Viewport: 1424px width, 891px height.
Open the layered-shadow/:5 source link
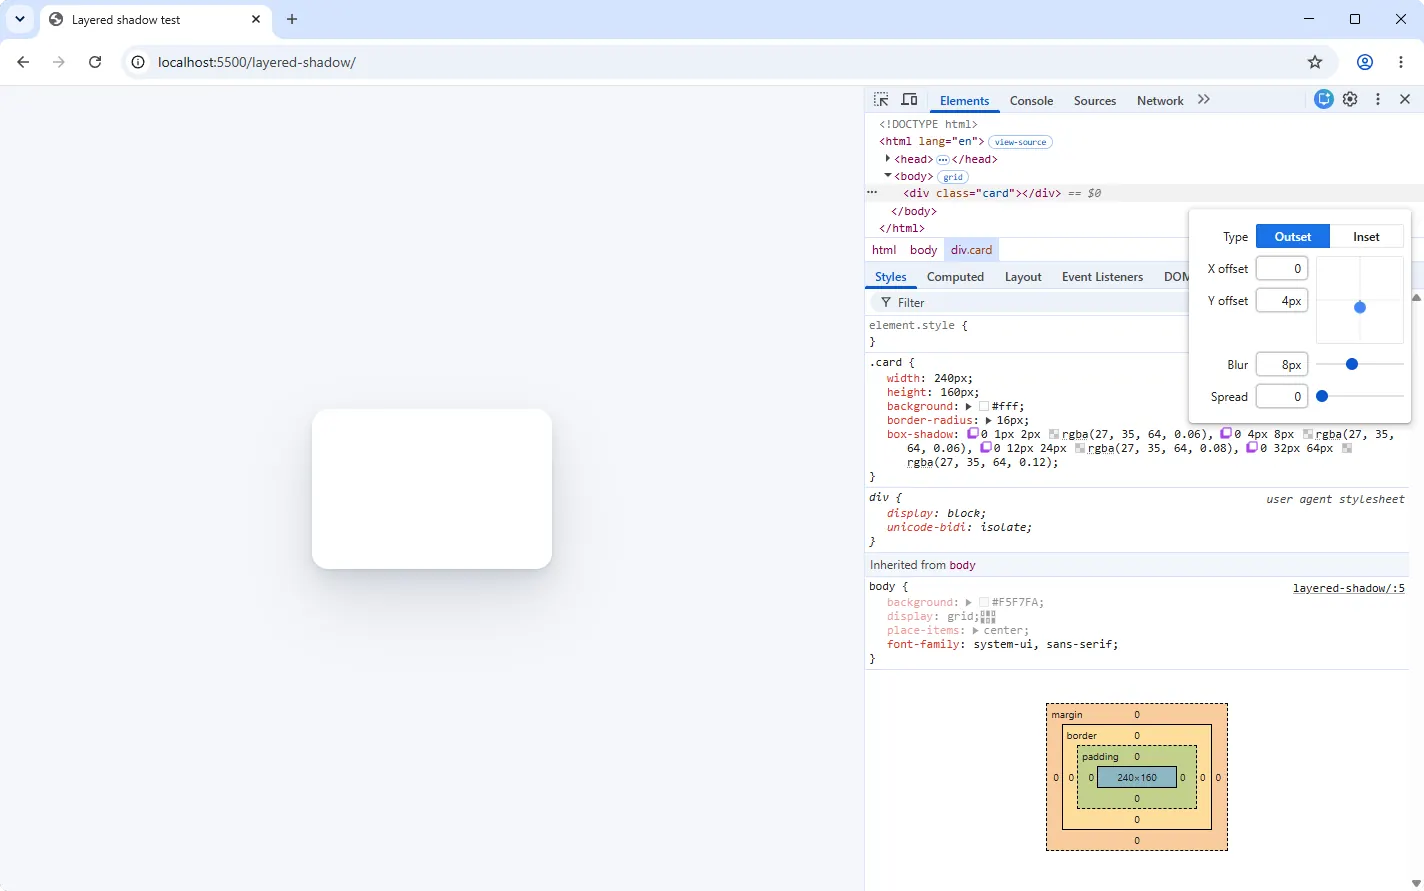[x=1348, y=588]
